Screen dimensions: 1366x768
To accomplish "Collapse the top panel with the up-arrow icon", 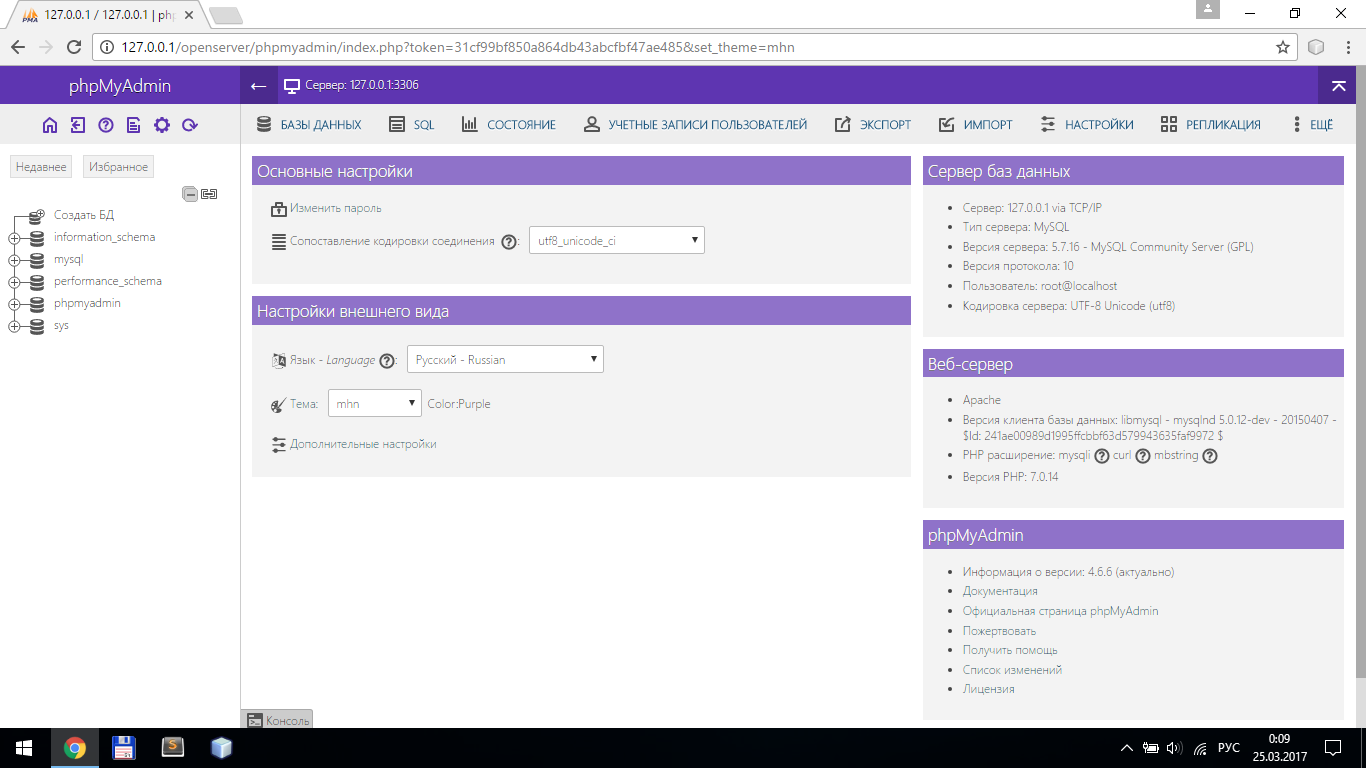I will 1338,86.
